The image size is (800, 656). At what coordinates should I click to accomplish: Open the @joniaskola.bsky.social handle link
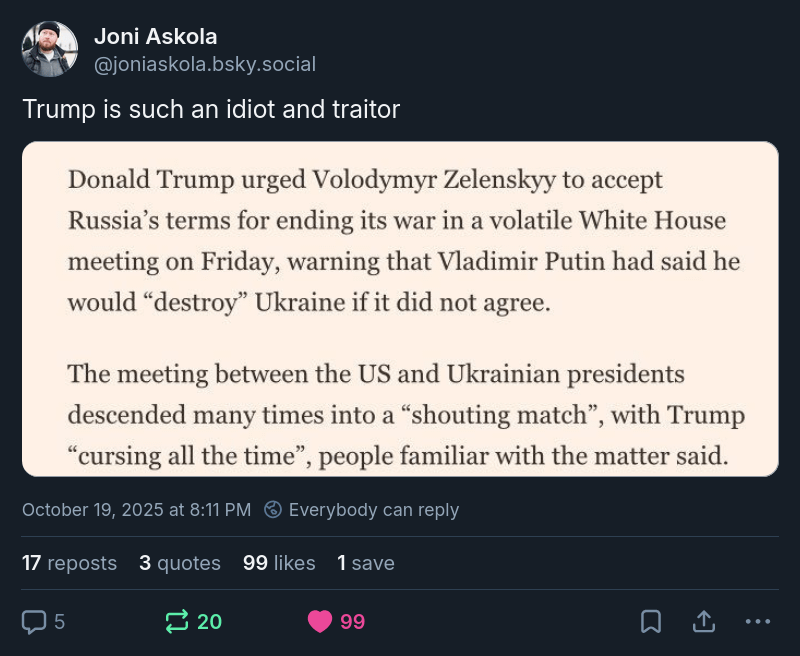(205, 65)
